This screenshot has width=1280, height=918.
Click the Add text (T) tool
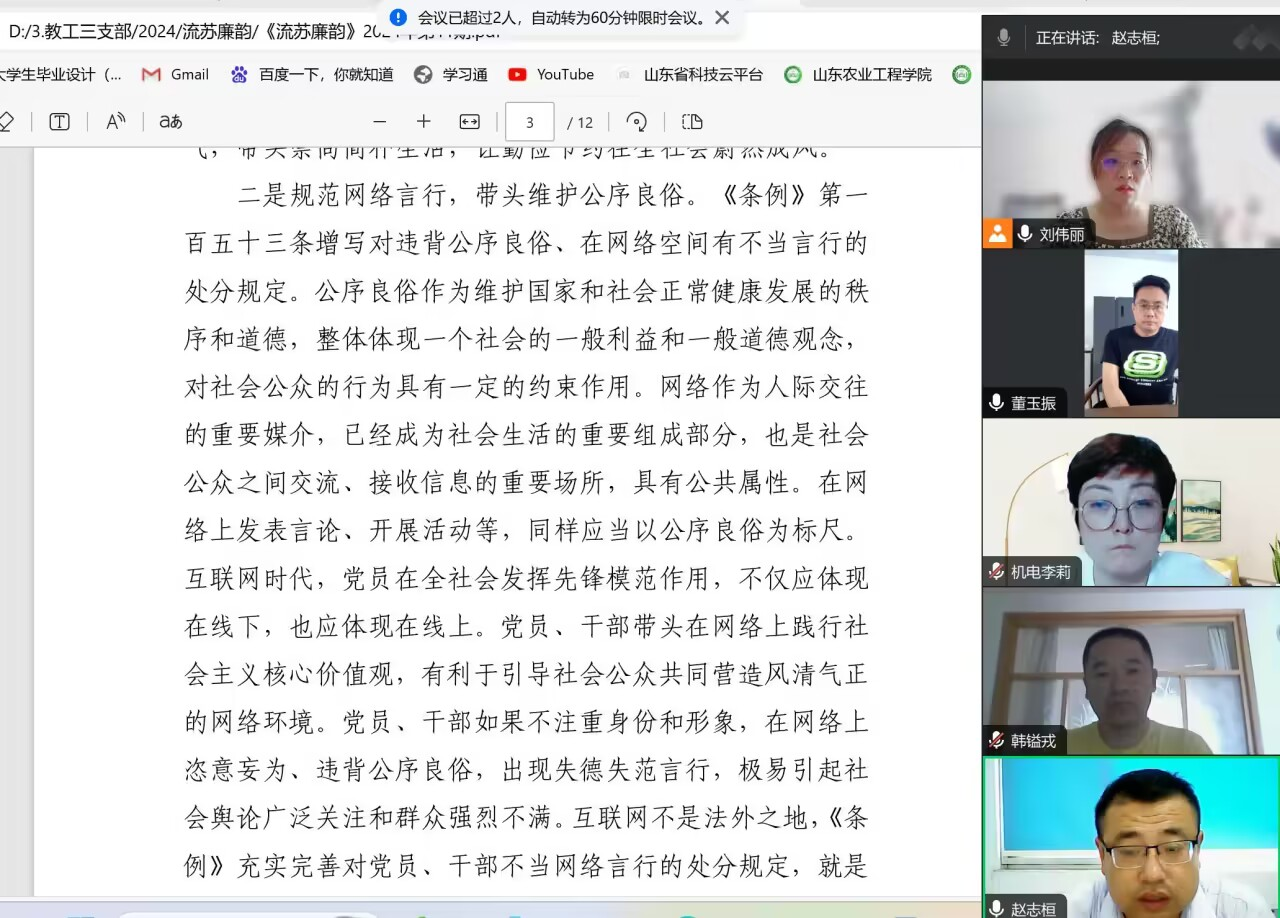point(59,122)
